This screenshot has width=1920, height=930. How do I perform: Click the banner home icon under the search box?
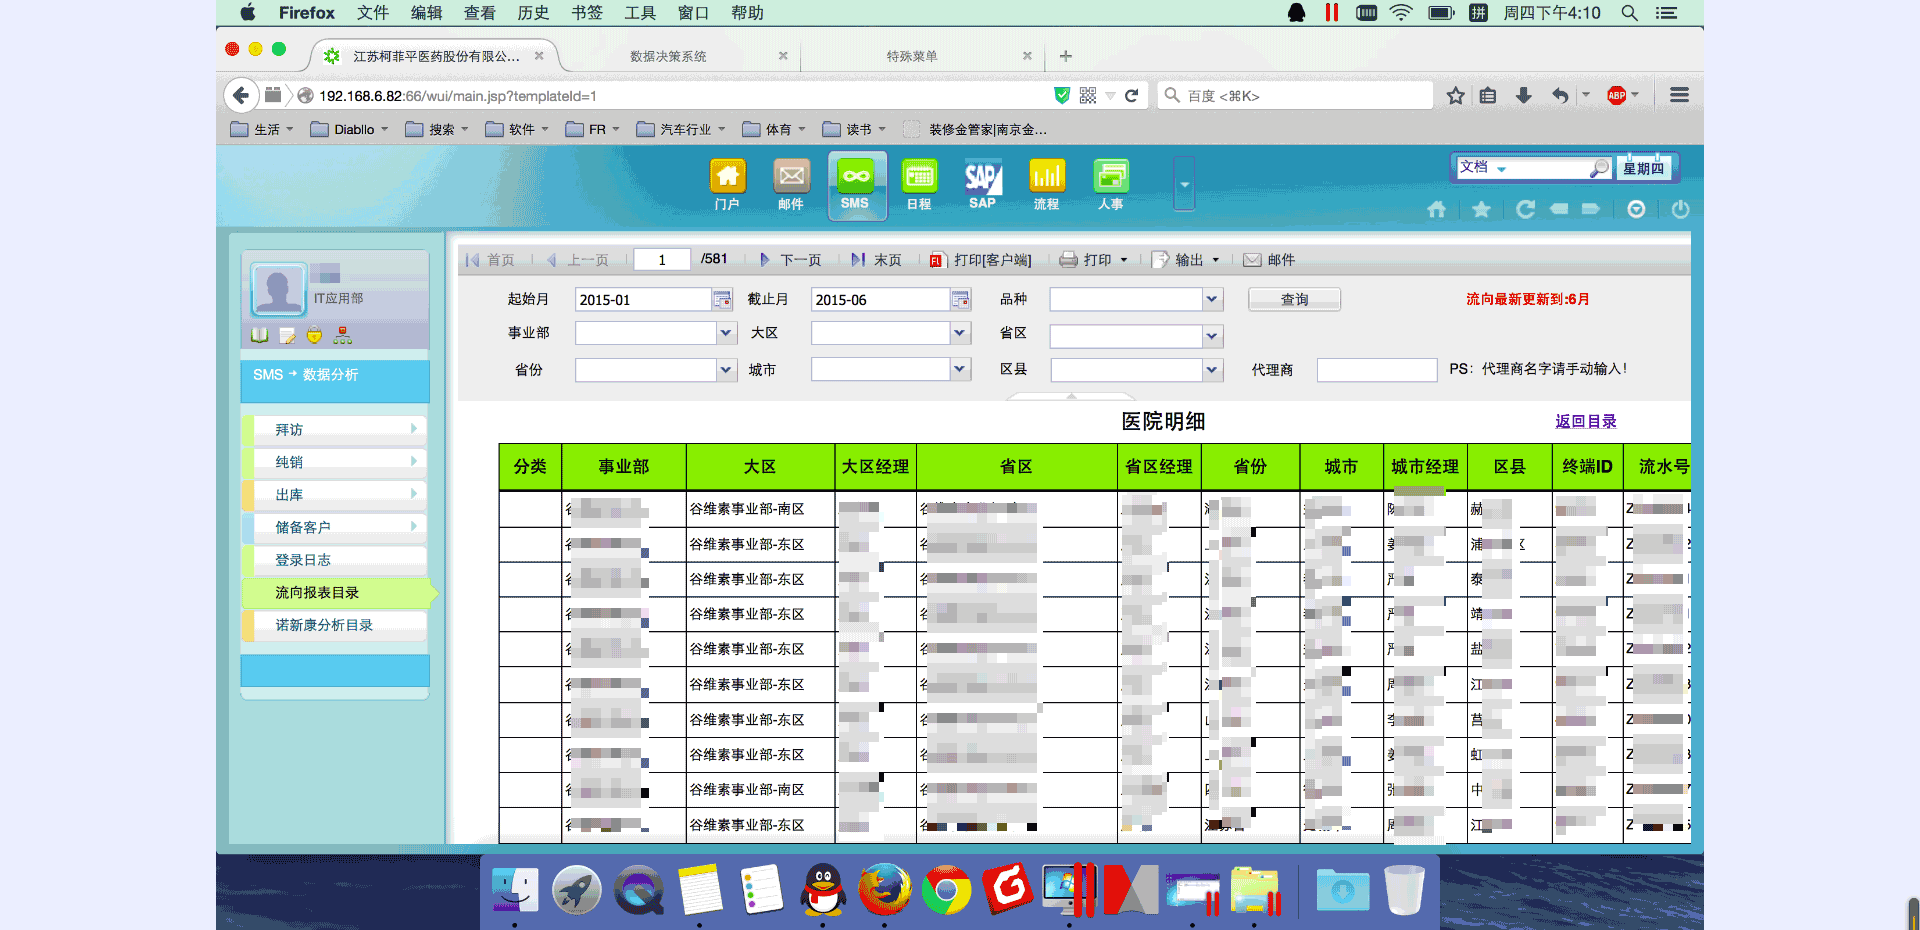click(1436, 209)
